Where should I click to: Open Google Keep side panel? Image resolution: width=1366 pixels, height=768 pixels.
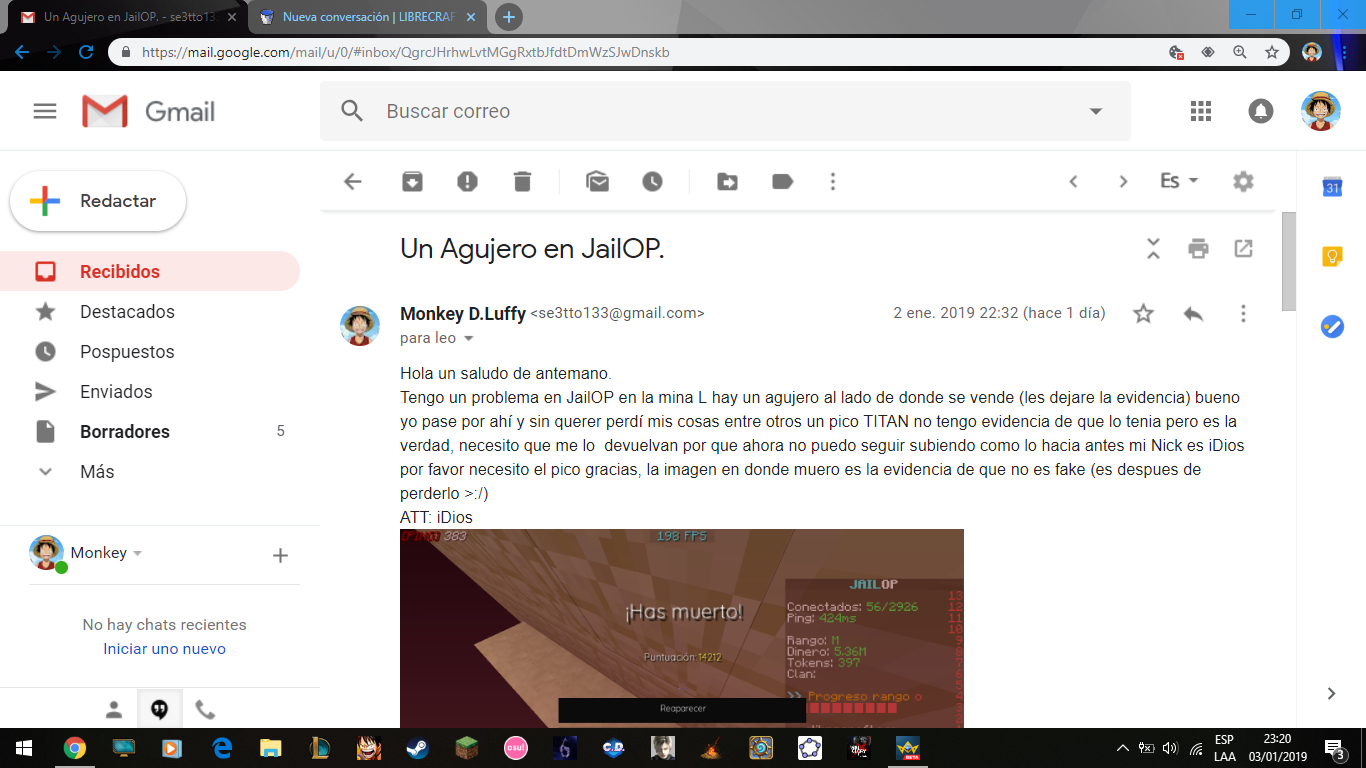click(x=1332, y=257)
